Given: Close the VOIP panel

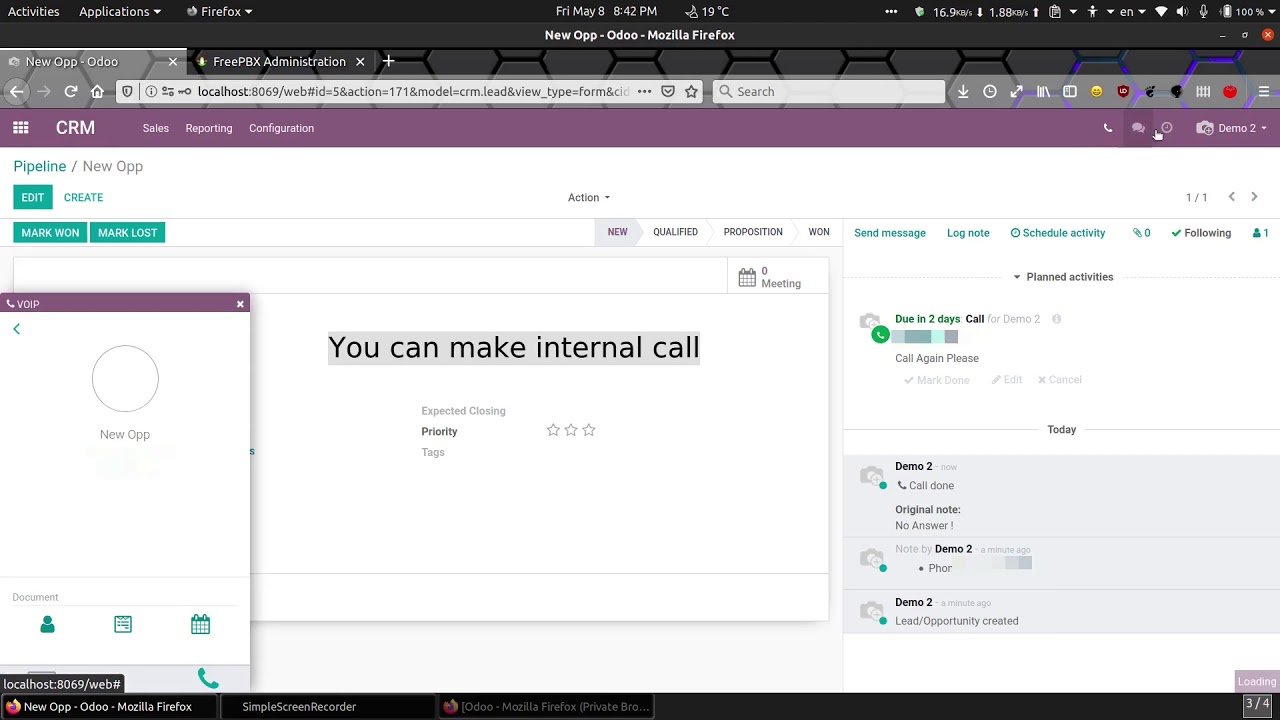Looking at the screenshot, I should pyautogui.click(x=240, y=304).
